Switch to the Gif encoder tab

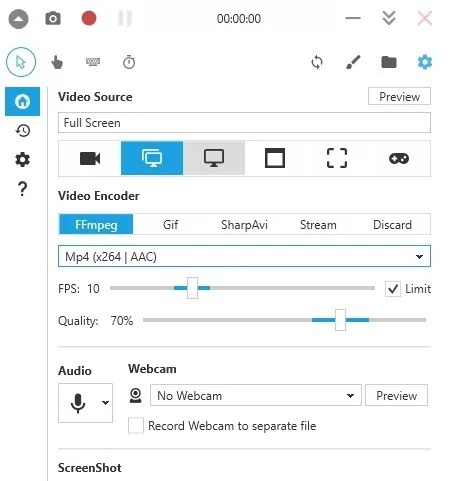[x=170, y=224]
